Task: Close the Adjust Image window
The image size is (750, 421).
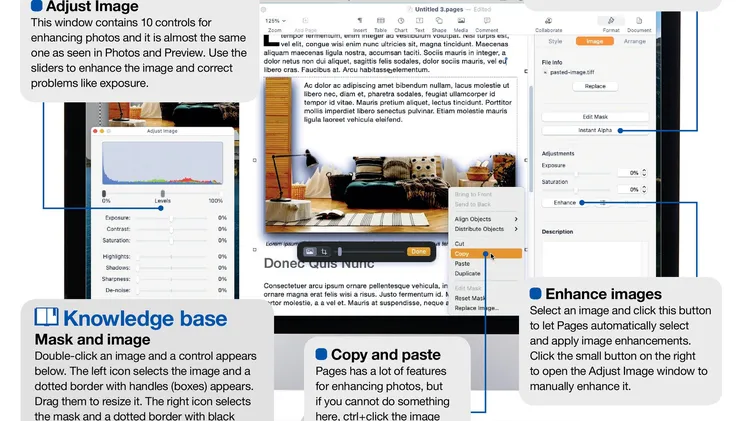Action: [x=95, y=131]
